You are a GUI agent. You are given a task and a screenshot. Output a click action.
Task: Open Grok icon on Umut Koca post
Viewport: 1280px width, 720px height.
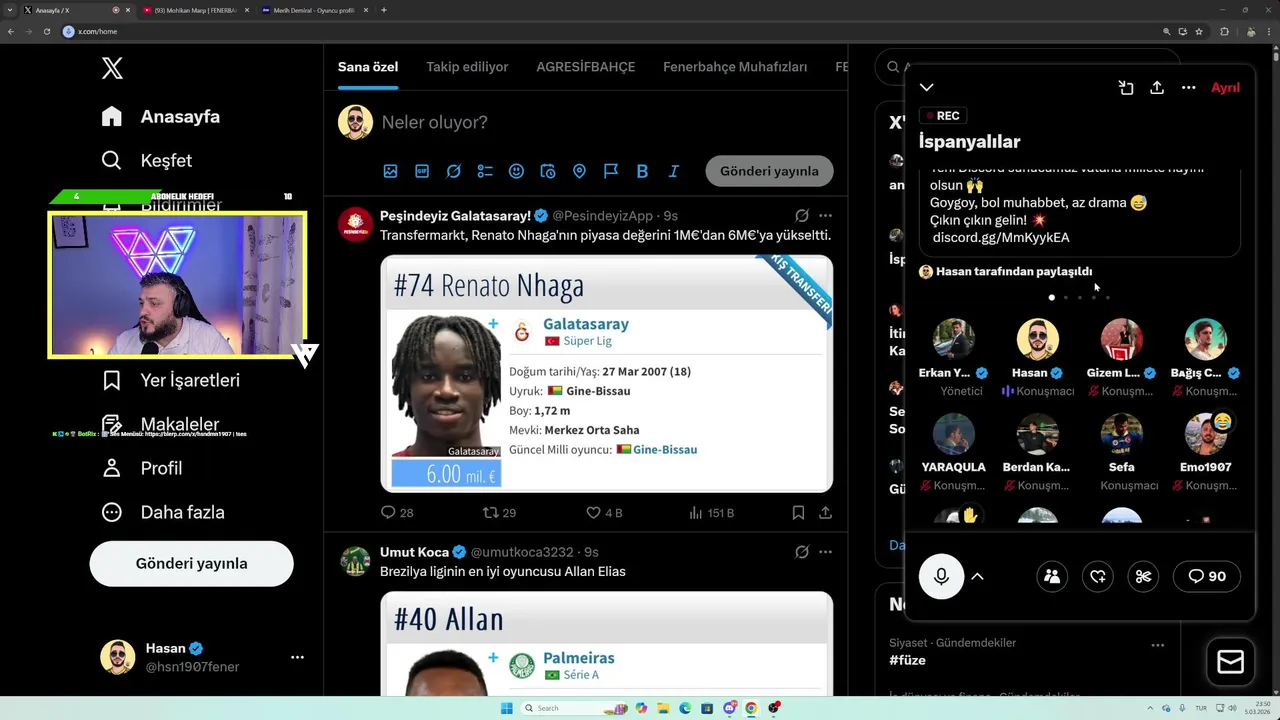(802, 551)
